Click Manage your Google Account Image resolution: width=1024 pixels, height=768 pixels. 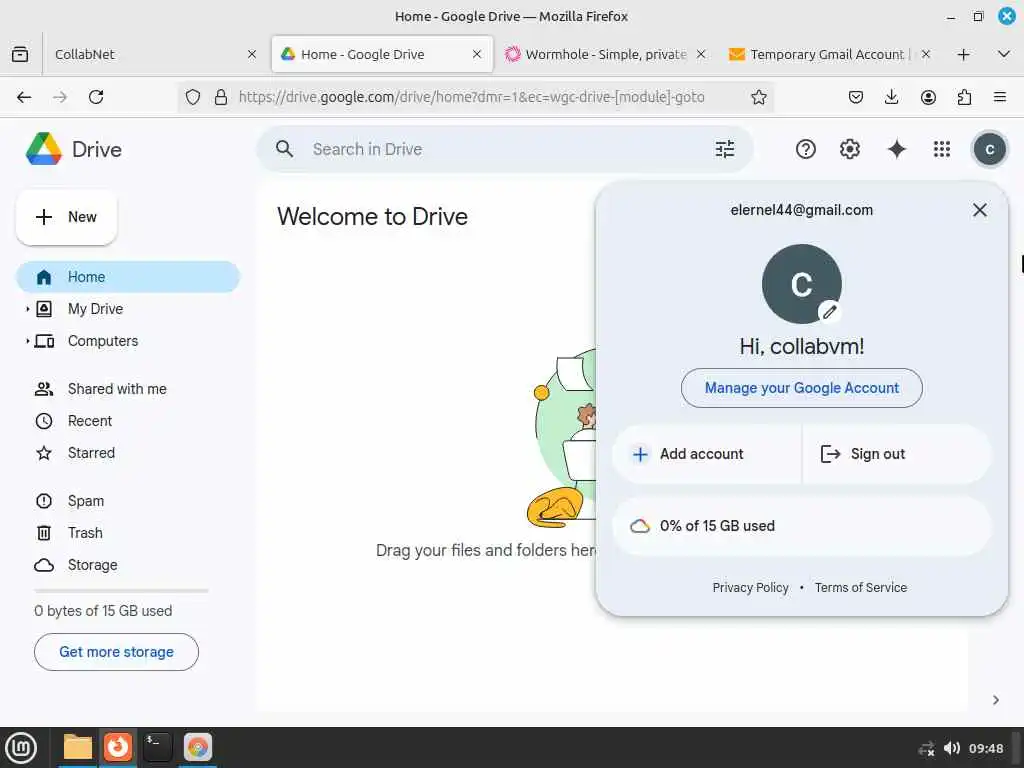point(801,388)
